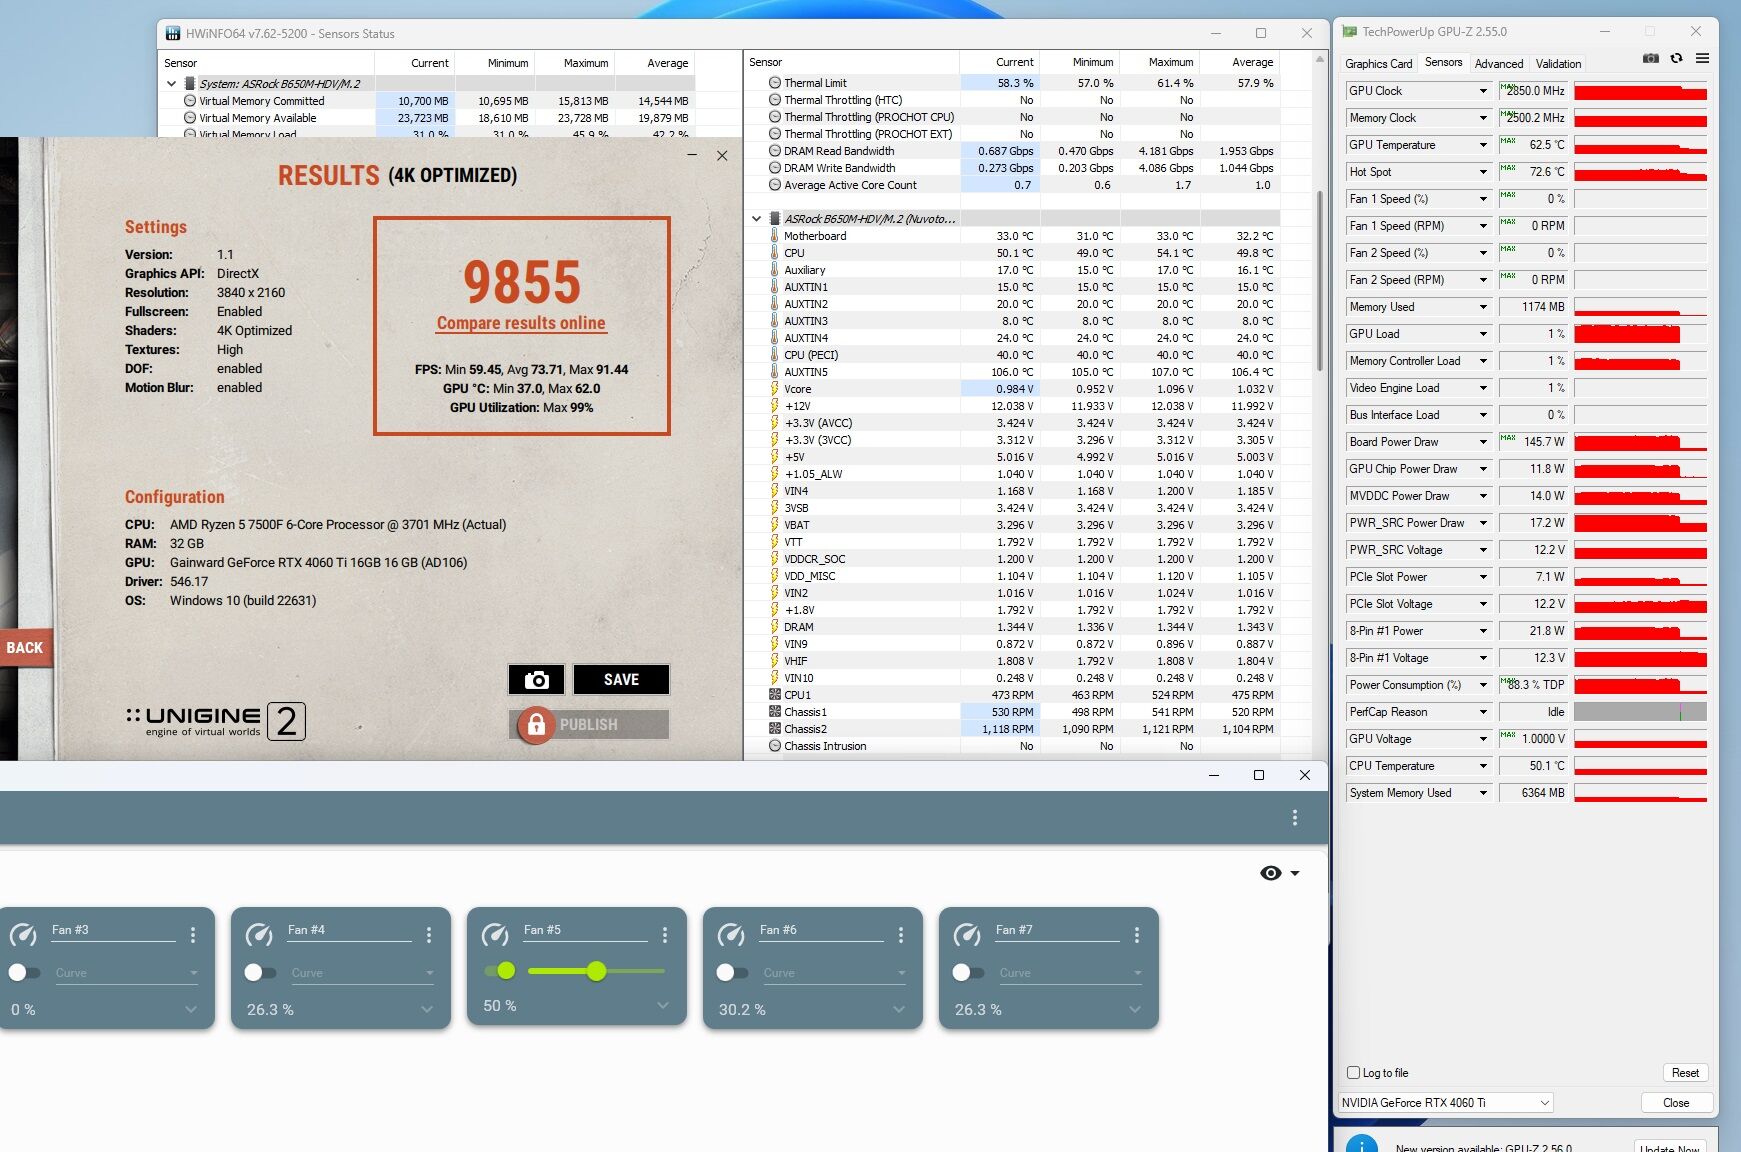Toggle the Fan #7 manual control switch
Image resolution: width=1741 pixels, height=1152 pixels.
tap(968, 972)
